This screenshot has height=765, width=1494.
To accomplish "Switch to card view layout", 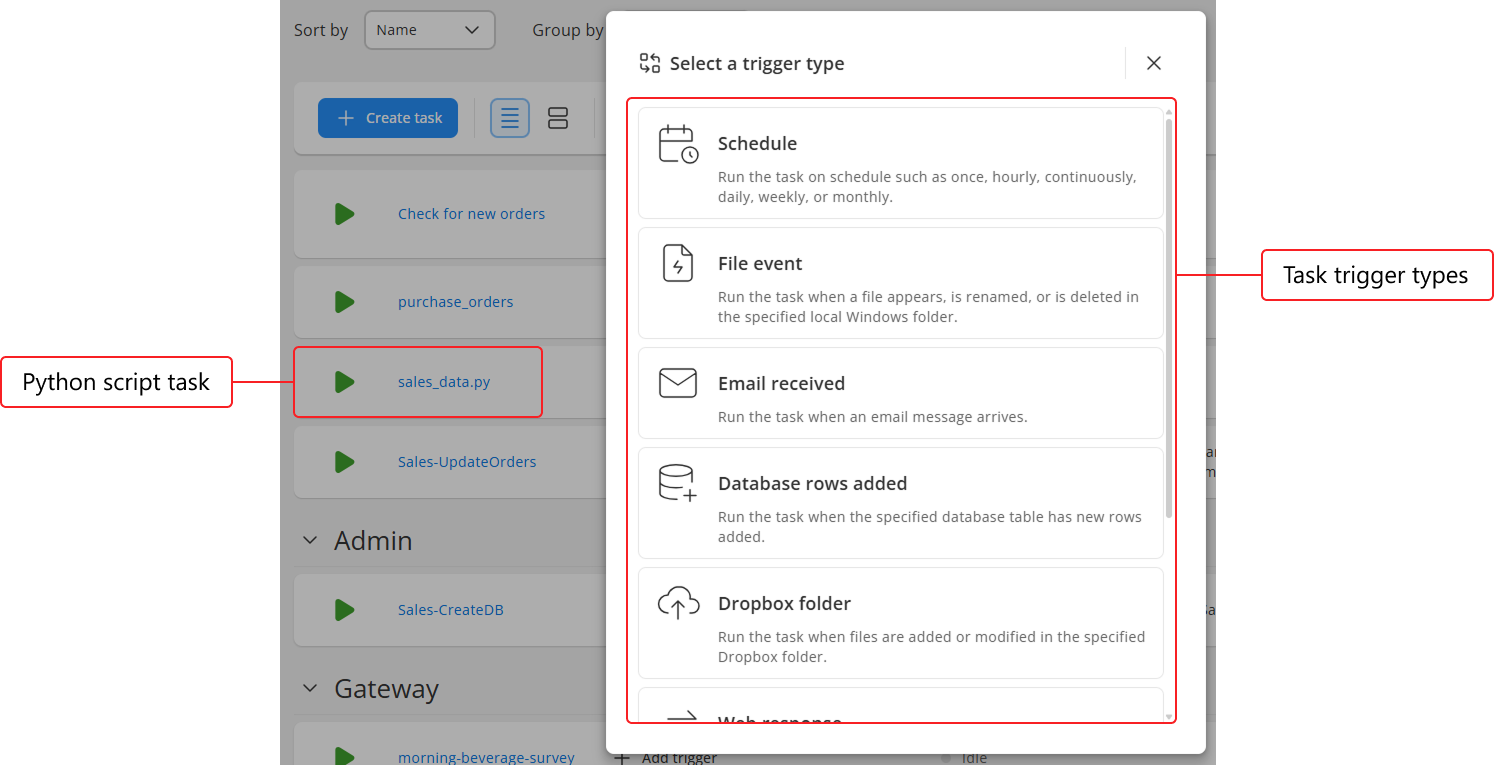I will tap(558, 118).
